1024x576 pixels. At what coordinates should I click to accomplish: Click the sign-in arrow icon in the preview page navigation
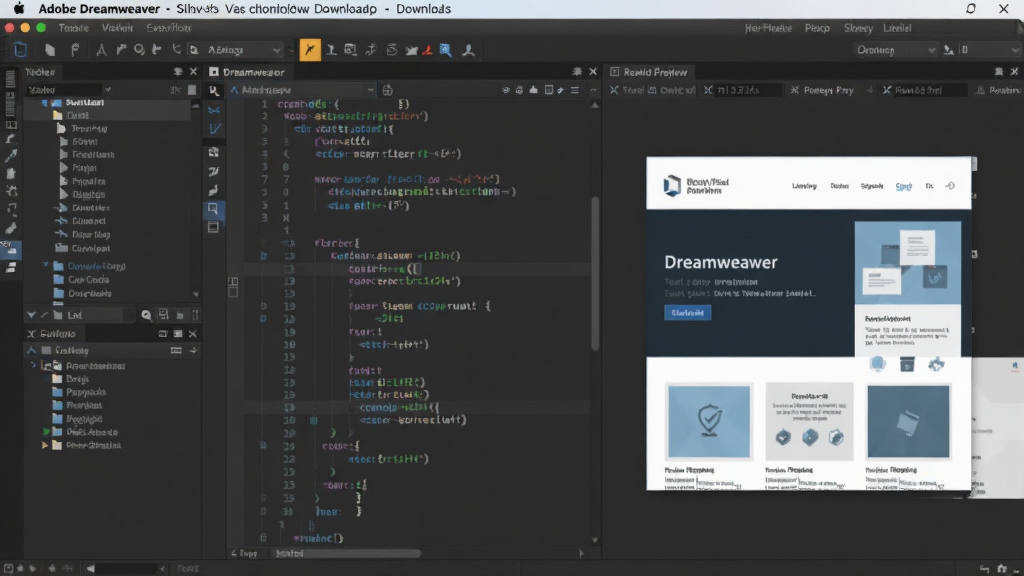pyautogui.click(x=950, y=186)
